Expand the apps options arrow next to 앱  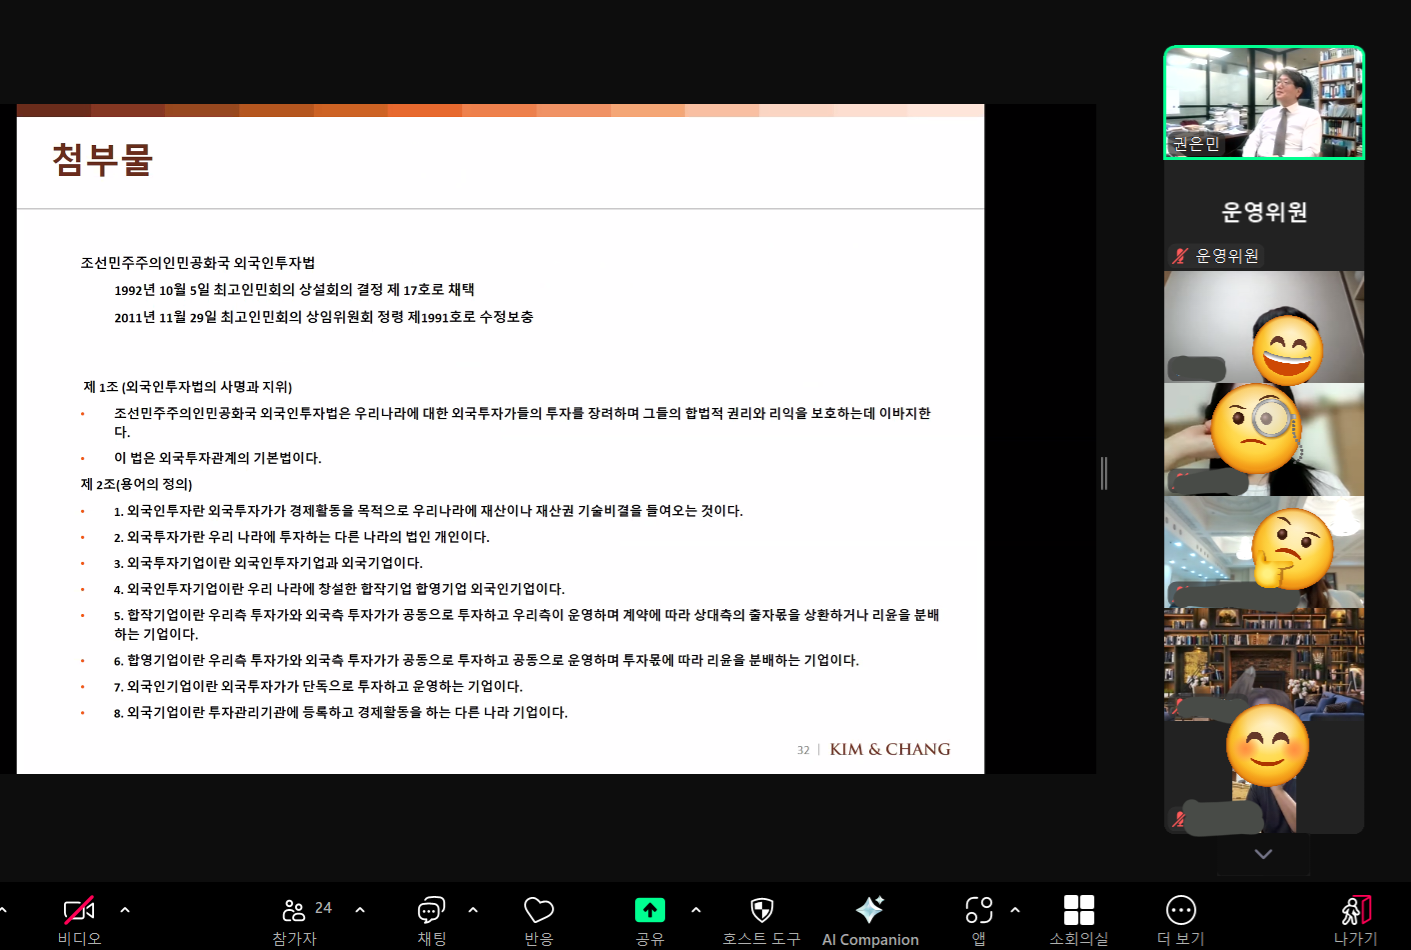tap(1015, 910)
